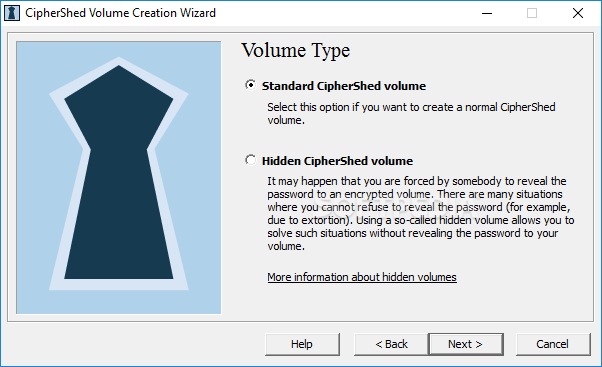Proceed with the Next > button
602x367 pixels.
coord(466,344)
